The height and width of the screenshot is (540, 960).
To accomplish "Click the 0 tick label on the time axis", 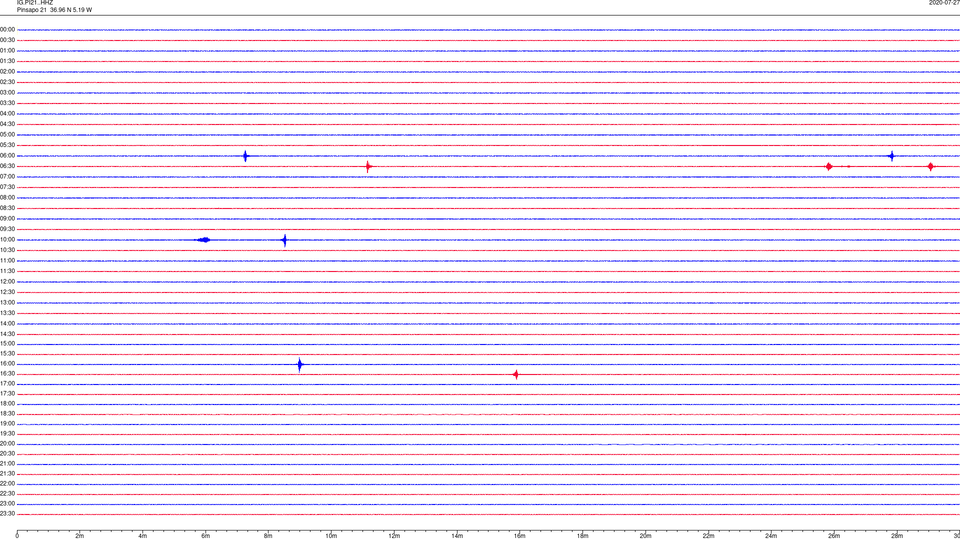I will [x=17, y=536].
